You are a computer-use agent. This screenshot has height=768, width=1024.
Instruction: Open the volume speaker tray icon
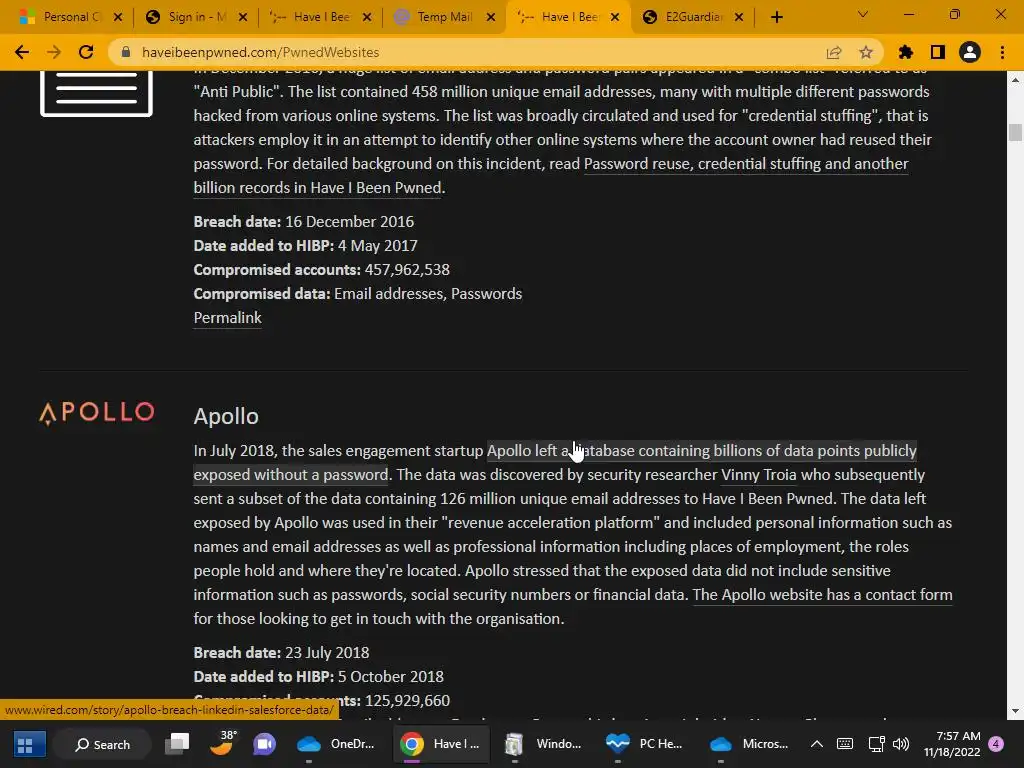tap(901, 744)
